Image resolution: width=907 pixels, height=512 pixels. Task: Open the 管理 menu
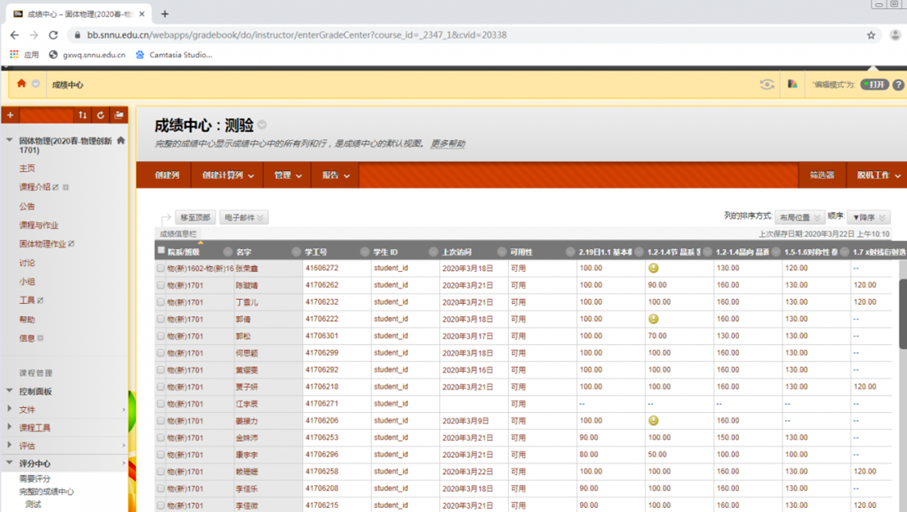(x=288, y=175)
